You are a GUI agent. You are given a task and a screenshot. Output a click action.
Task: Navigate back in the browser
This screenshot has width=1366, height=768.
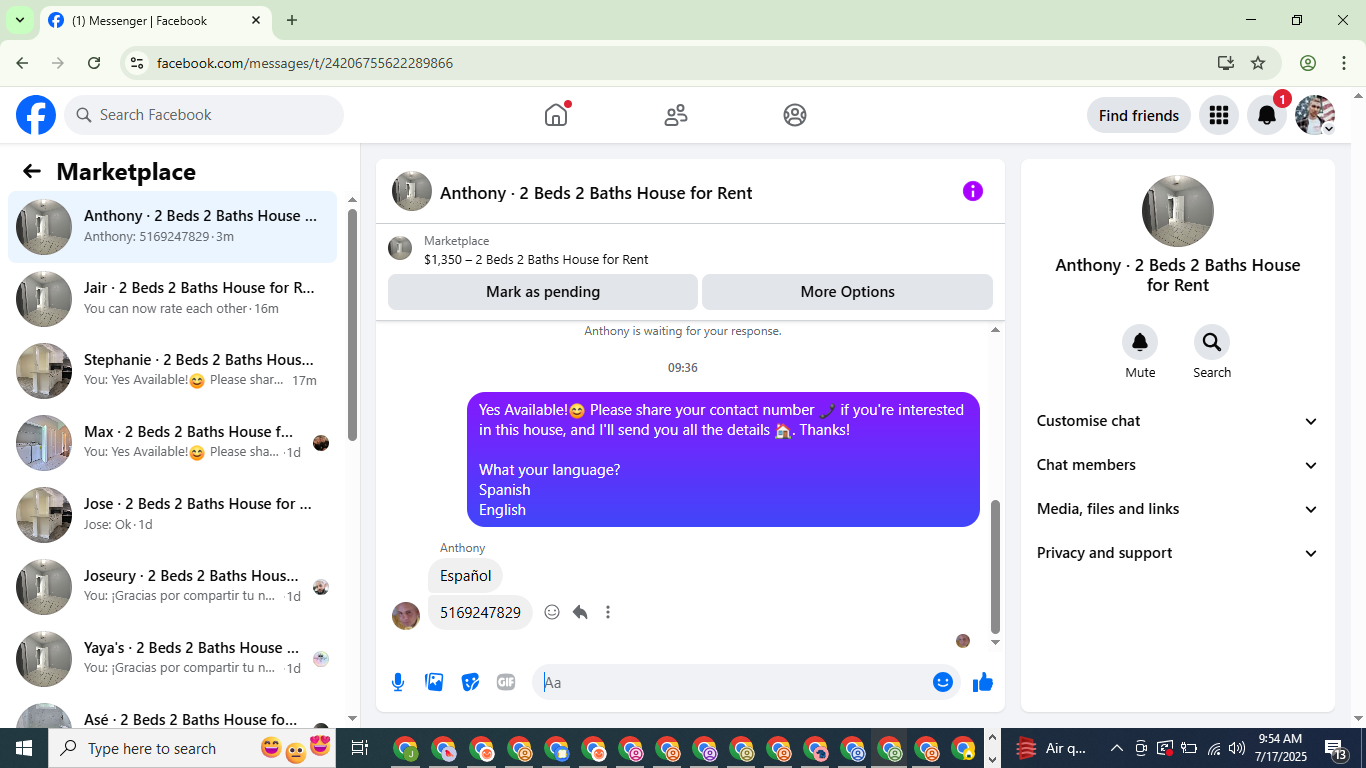[22, 63]
